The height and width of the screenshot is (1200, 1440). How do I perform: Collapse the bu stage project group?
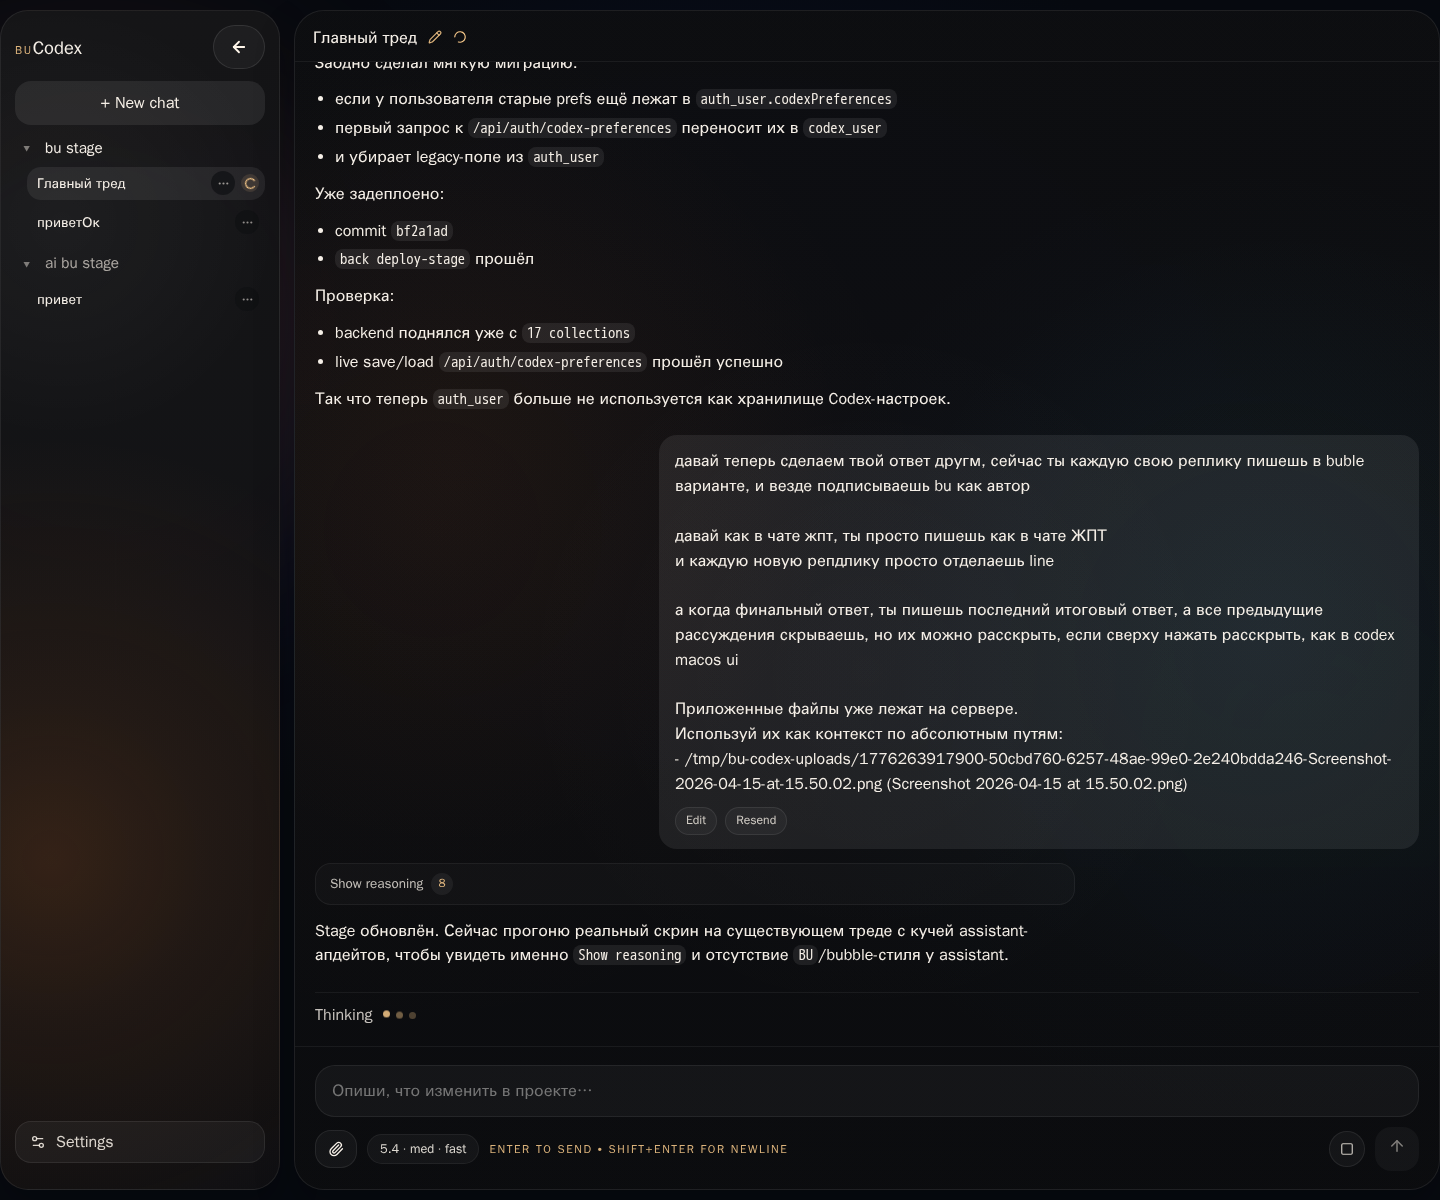[27, 148]
